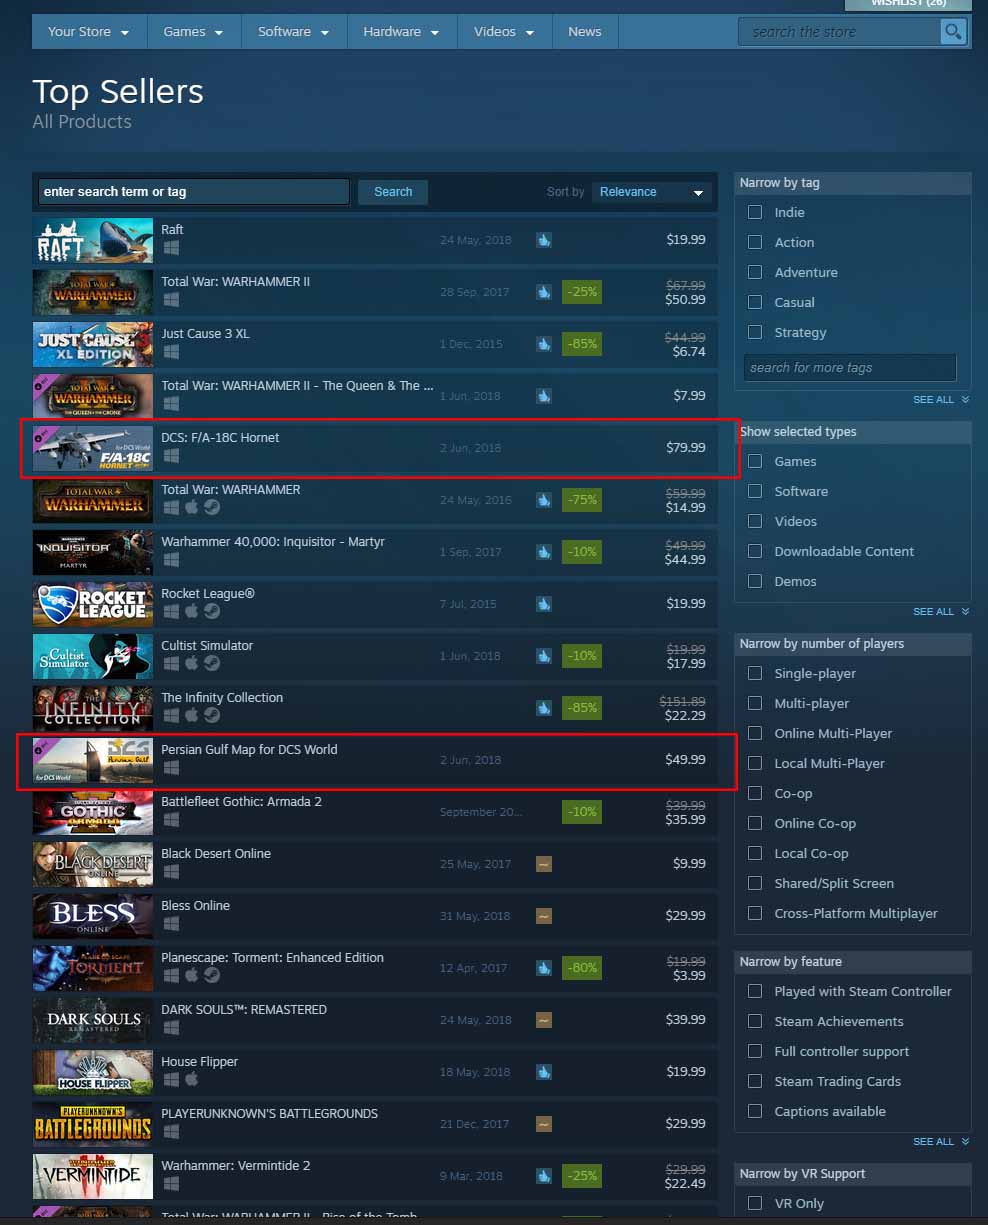
Task: Click the mixed review icon for PLAYERUNKNOWN'S BATTLEGROUNDS
Action: (x=544, y=1124)
